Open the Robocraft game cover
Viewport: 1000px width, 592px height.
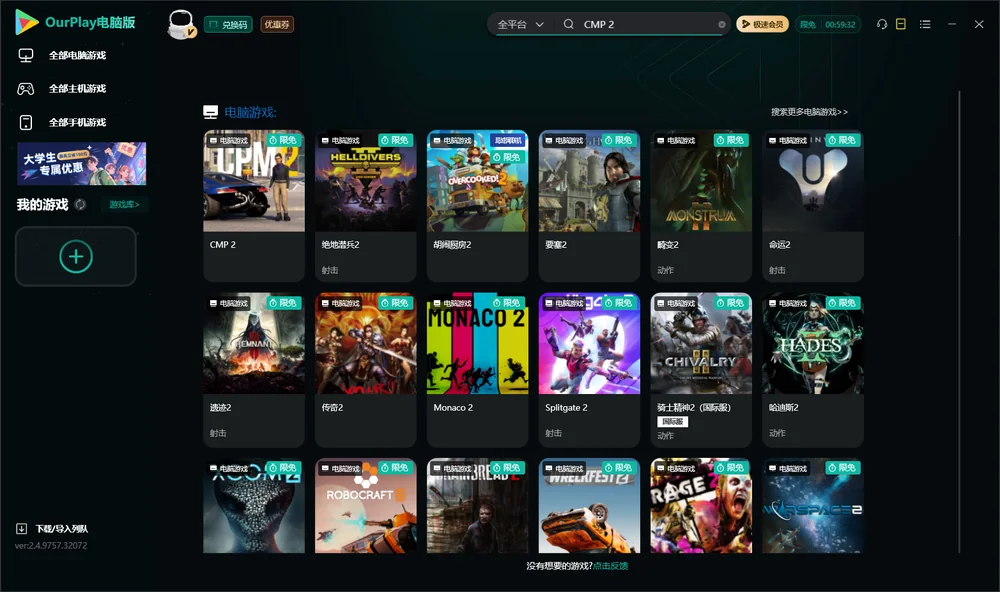tap(365, 506)
